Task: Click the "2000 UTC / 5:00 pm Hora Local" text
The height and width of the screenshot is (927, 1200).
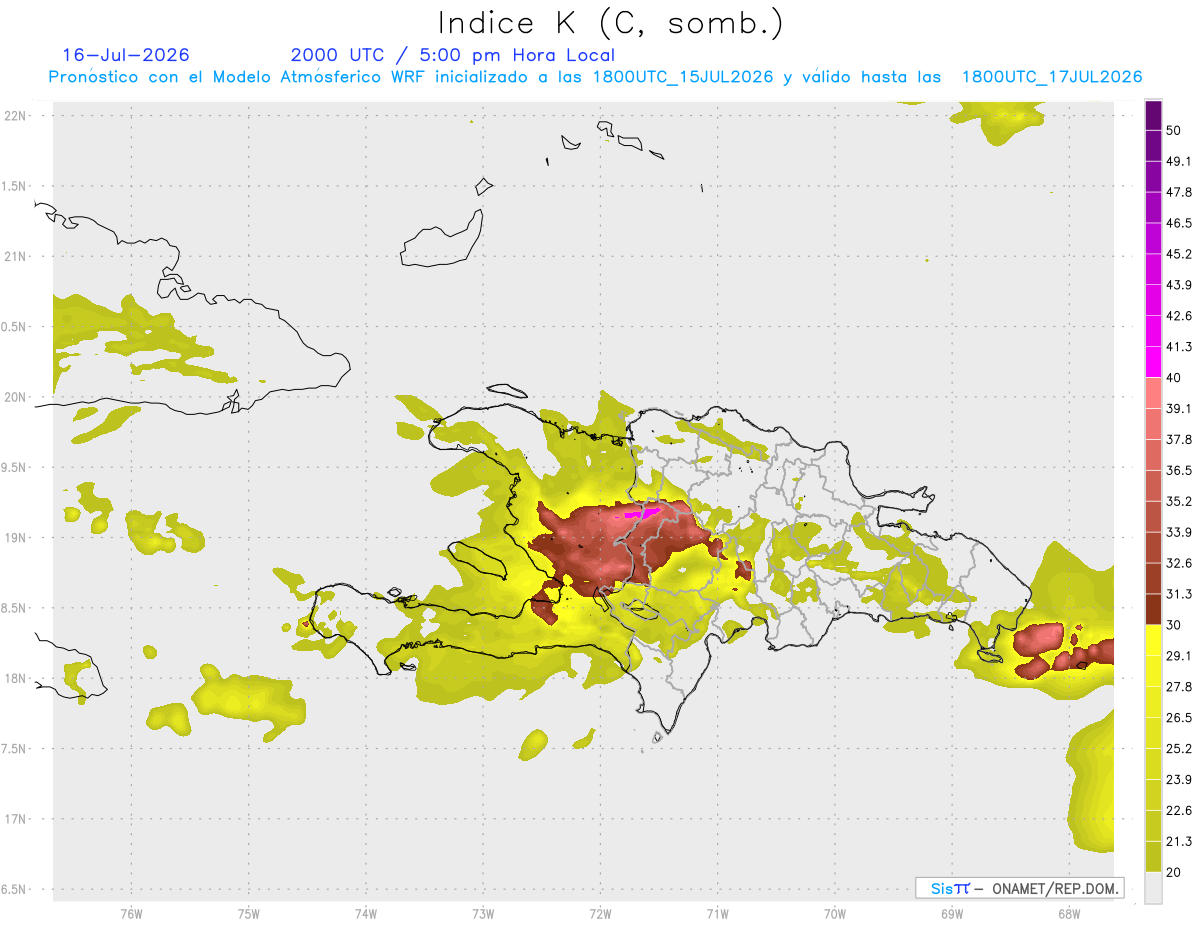Action: click(x=453, y=55)
